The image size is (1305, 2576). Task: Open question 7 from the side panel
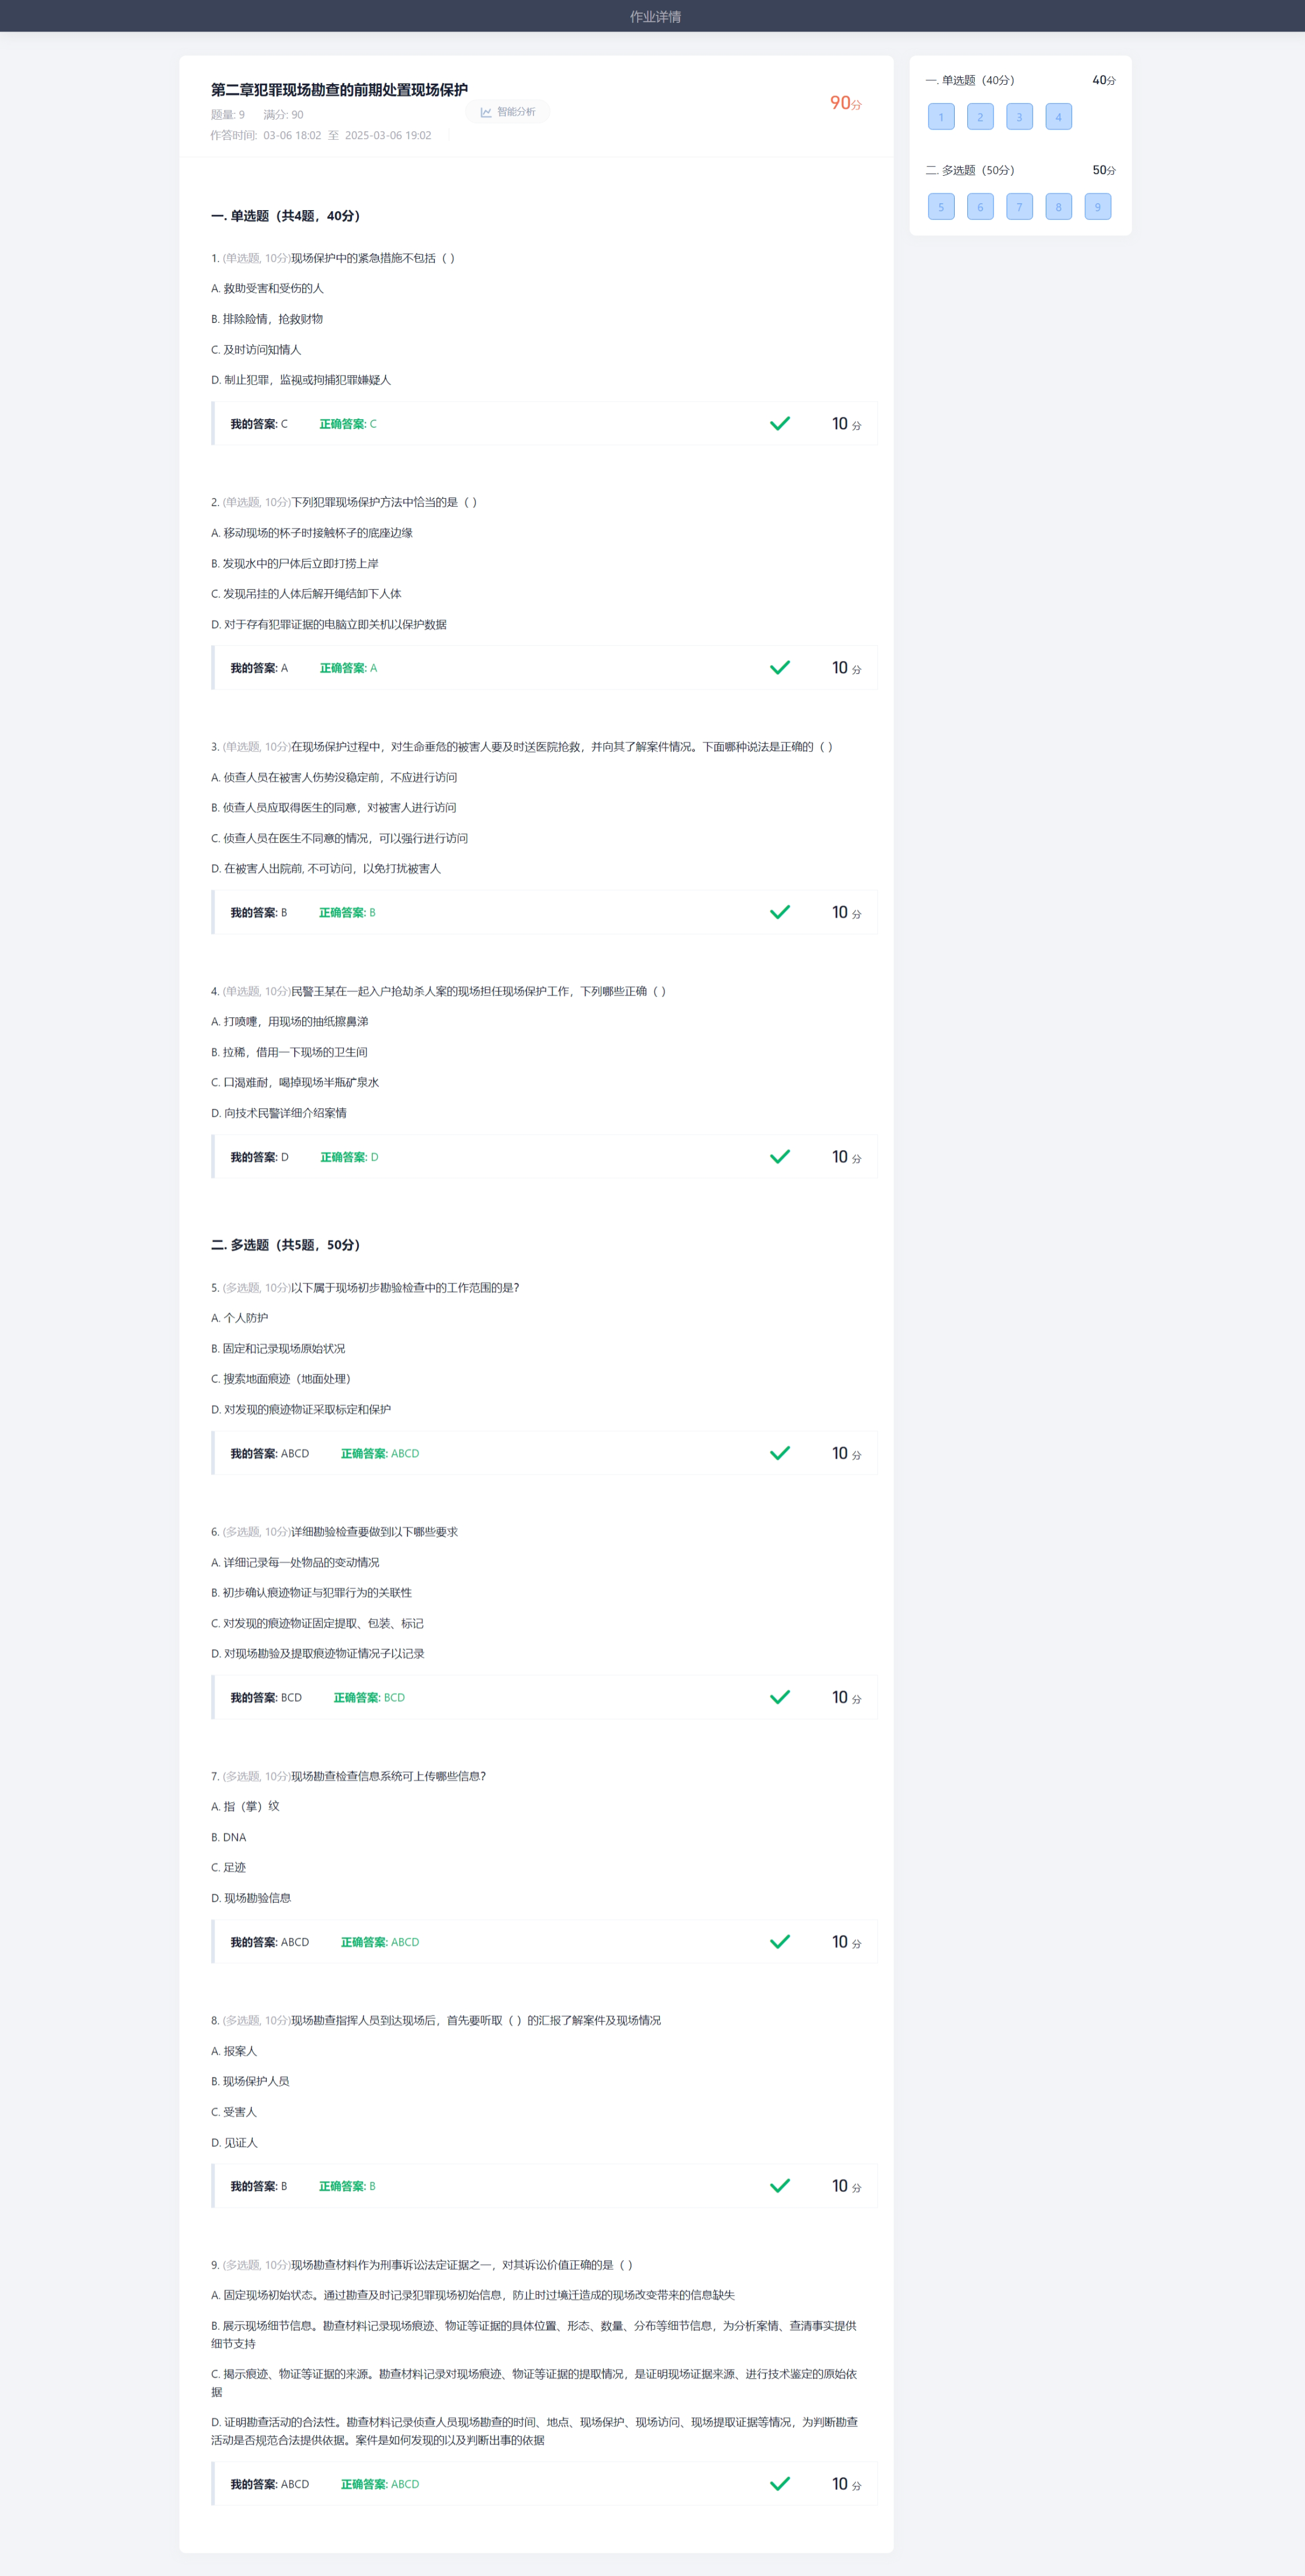(x=1019, y=207)
